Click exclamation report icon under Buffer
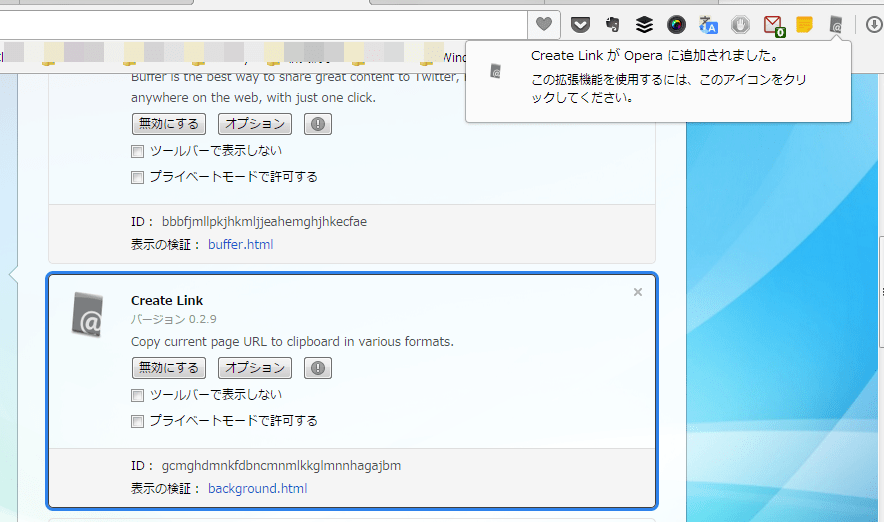The width and height of the screenshot is (884, 522). [318, 124]
